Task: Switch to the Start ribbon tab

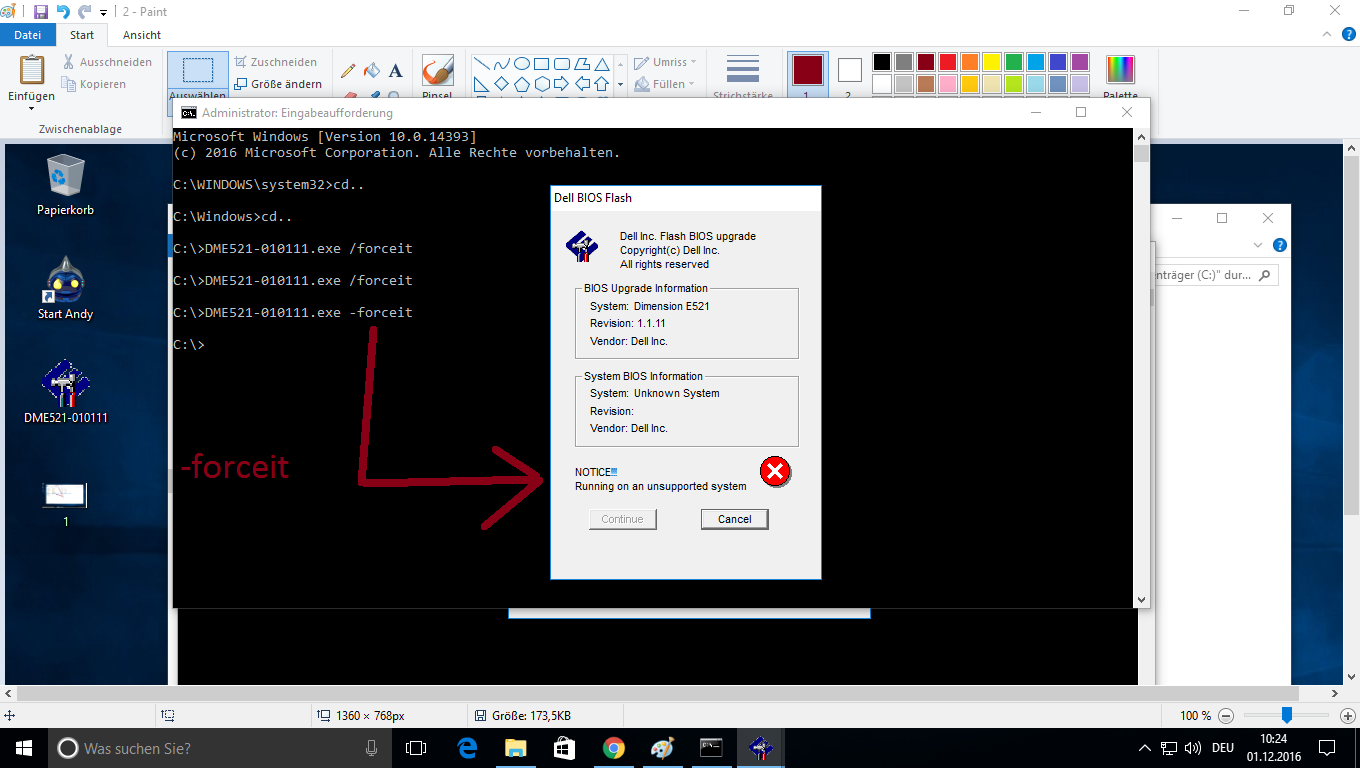Action: pyautogui.click(x=82, y=35)
